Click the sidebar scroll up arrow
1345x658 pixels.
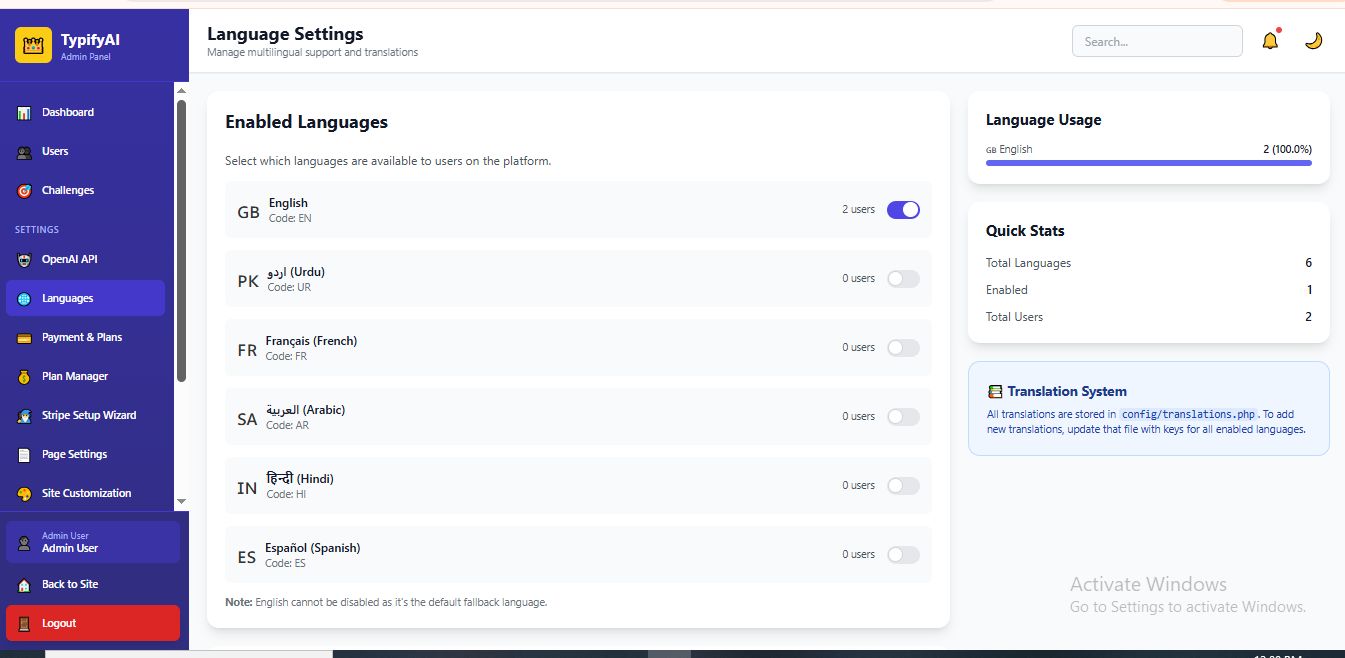181,91
